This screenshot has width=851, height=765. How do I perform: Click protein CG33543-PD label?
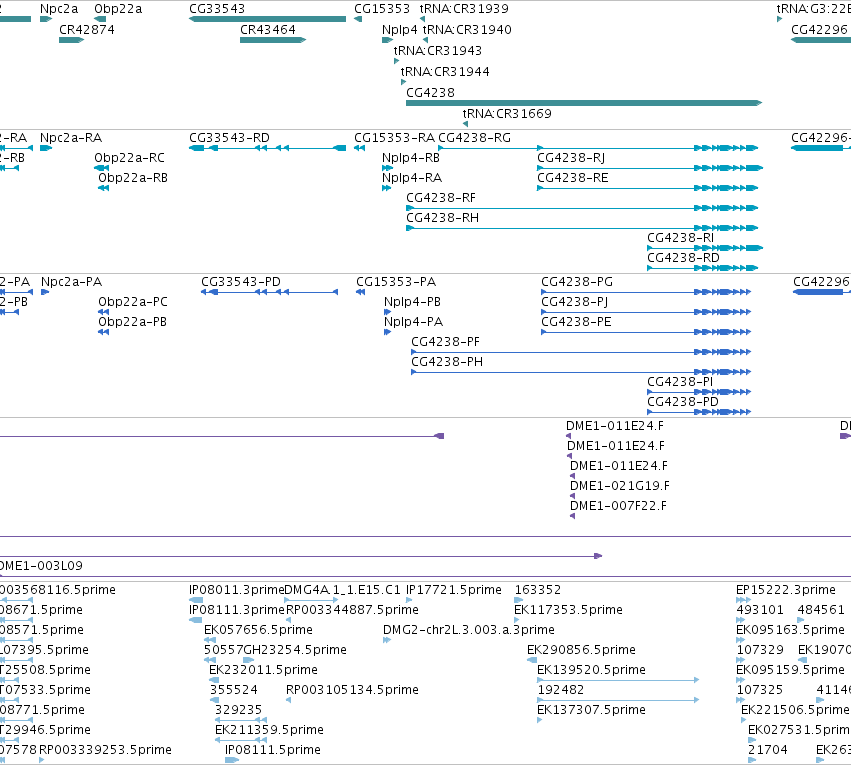[241, 282]
